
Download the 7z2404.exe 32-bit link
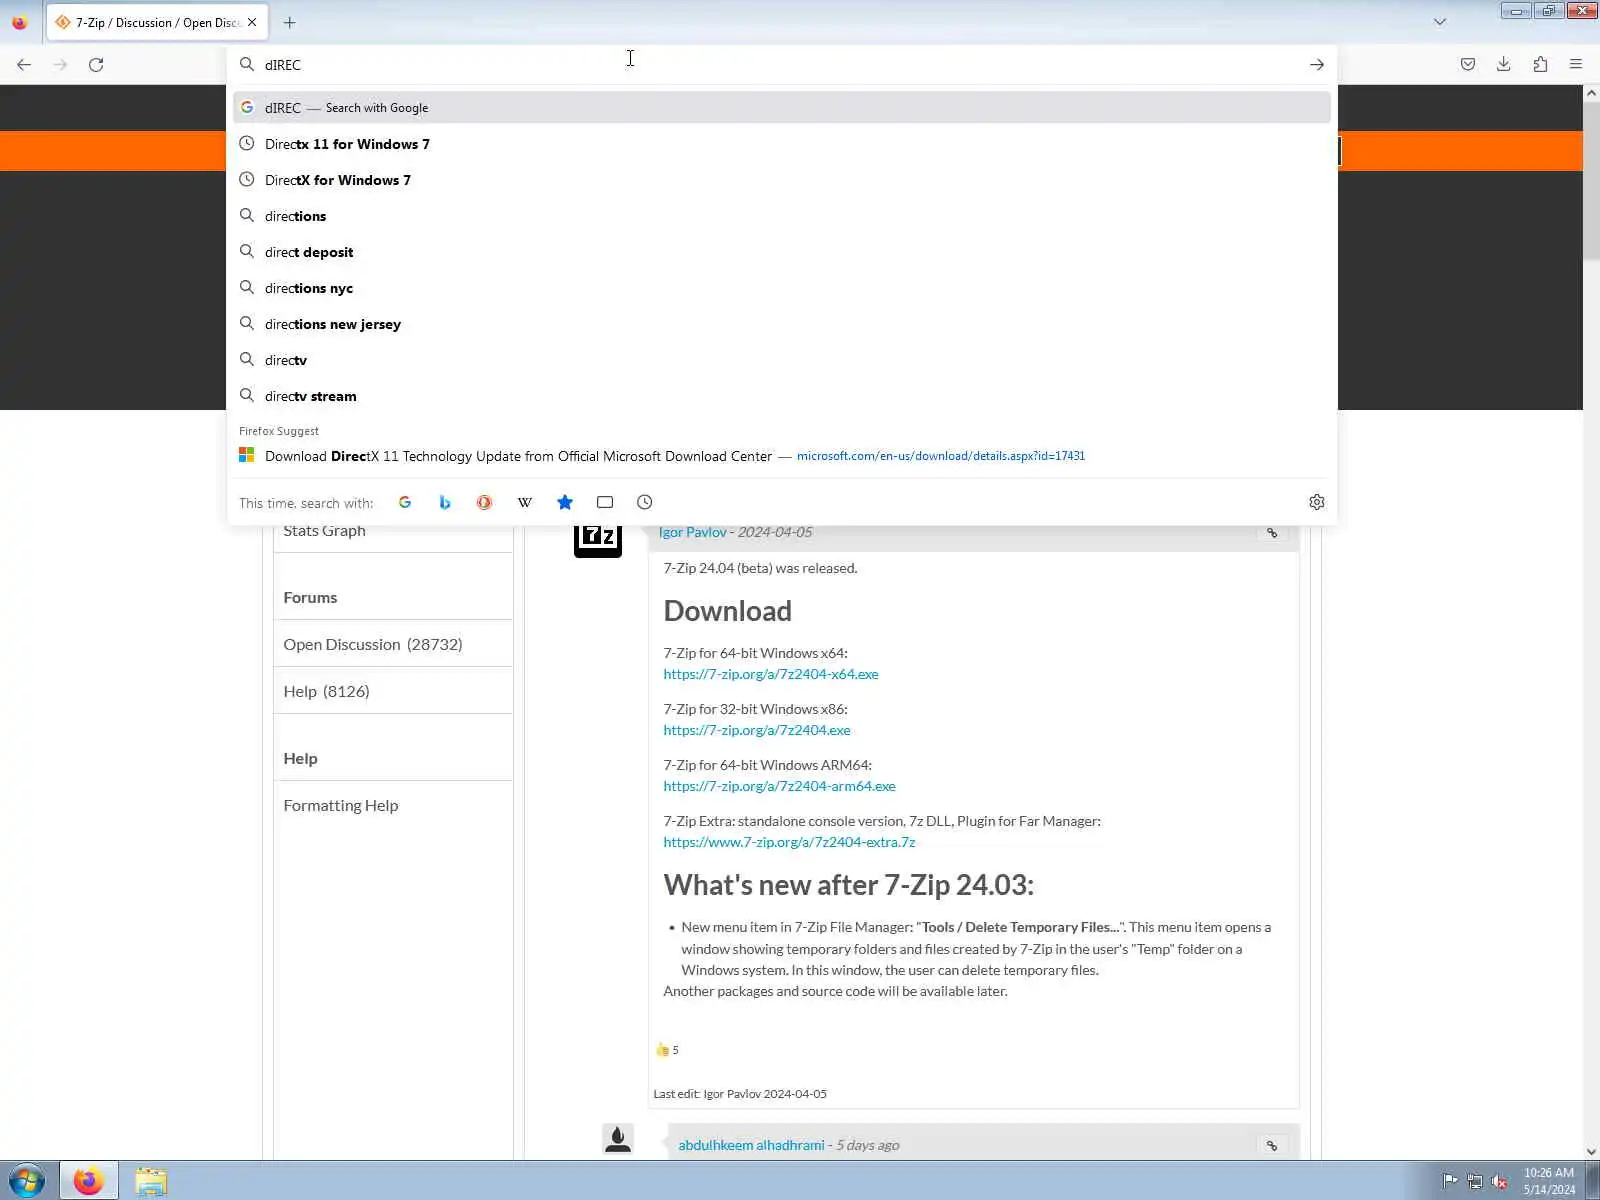click(757, 730)
